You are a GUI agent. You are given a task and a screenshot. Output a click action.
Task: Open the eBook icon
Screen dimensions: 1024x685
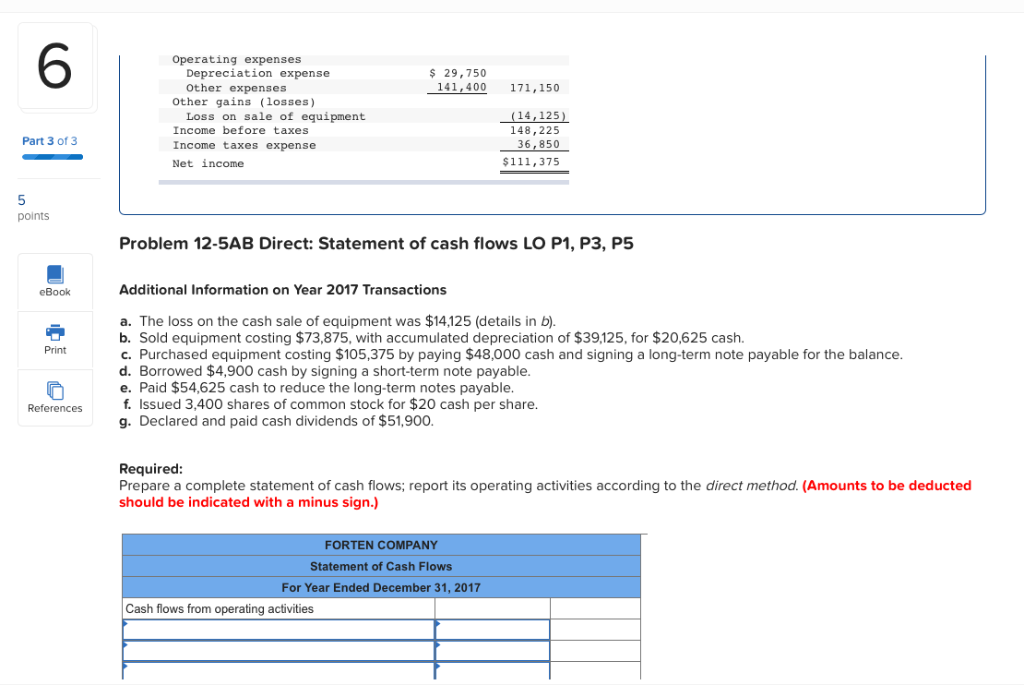point(55,274)
